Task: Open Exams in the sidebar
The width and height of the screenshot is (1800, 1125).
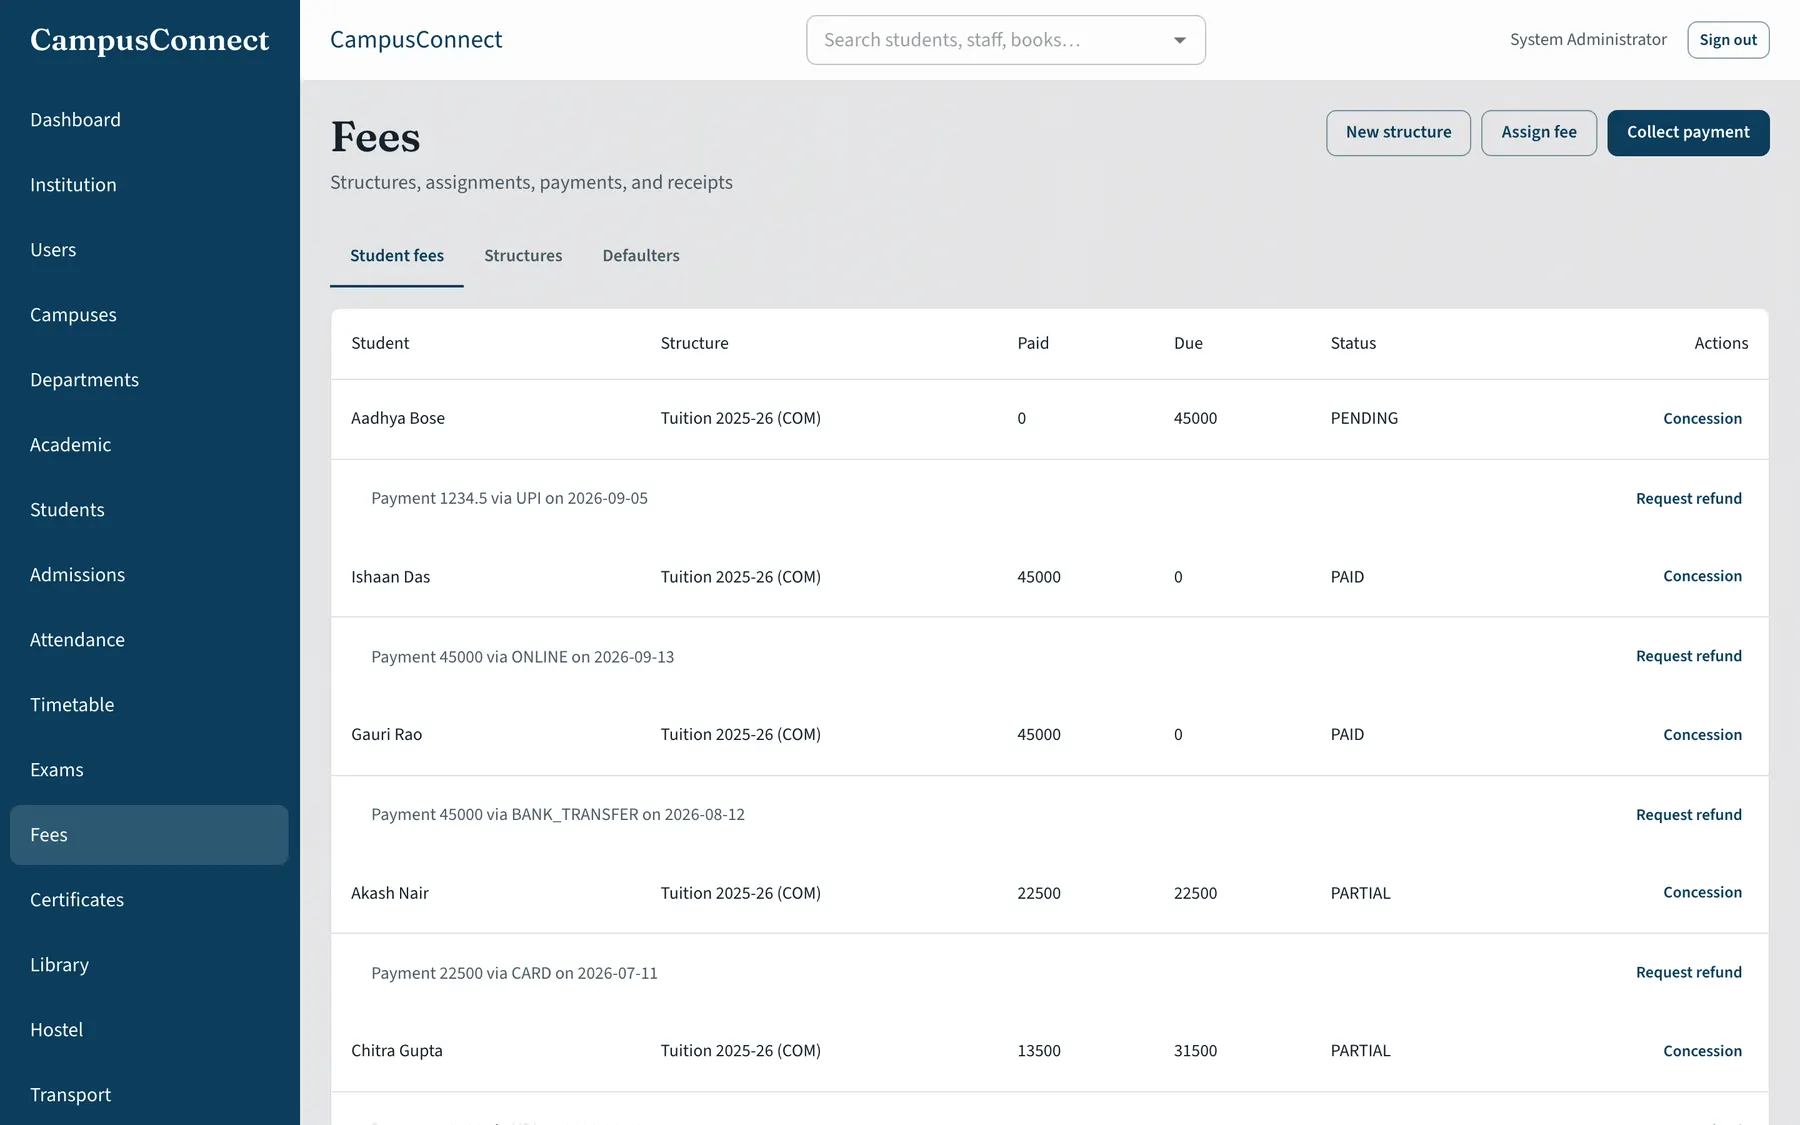Action: tap(149, 770)
